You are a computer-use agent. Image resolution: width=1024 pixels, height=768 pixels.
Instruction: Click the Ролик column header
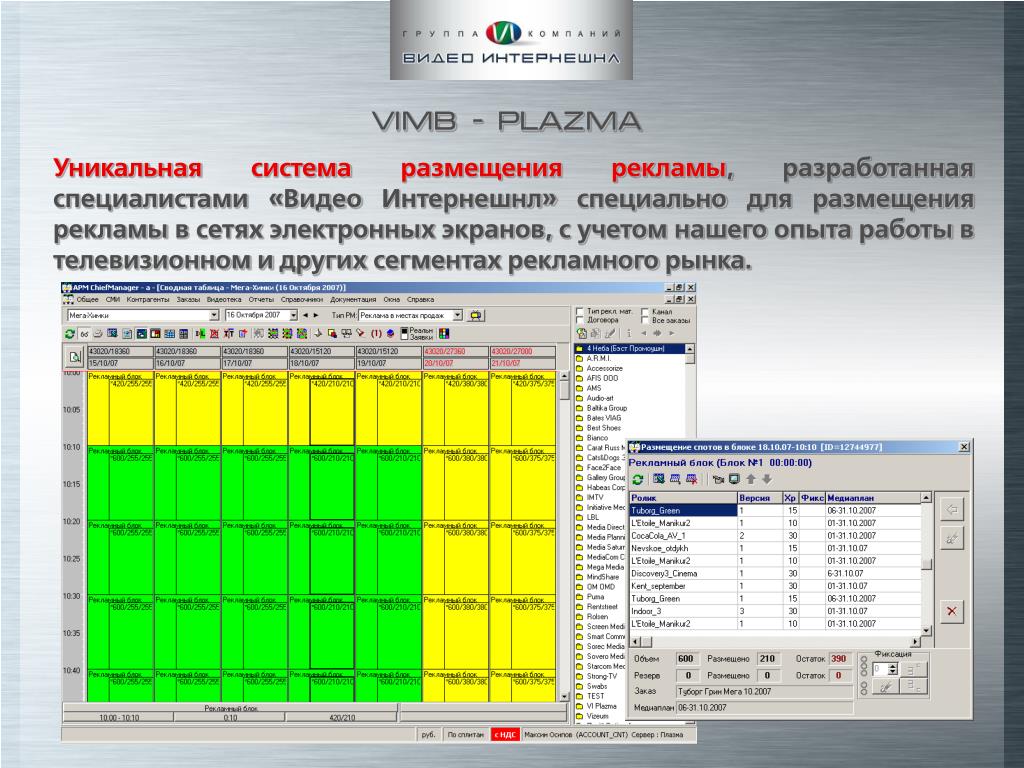(683, 498)
